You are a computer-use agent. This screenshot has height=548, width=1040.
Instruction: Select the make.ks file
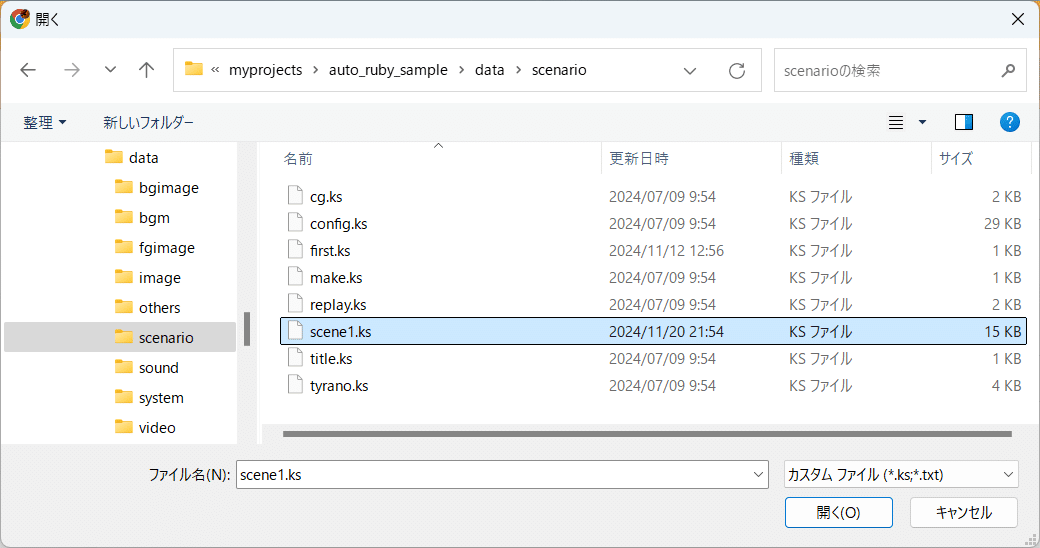click(x=653, y=277)
